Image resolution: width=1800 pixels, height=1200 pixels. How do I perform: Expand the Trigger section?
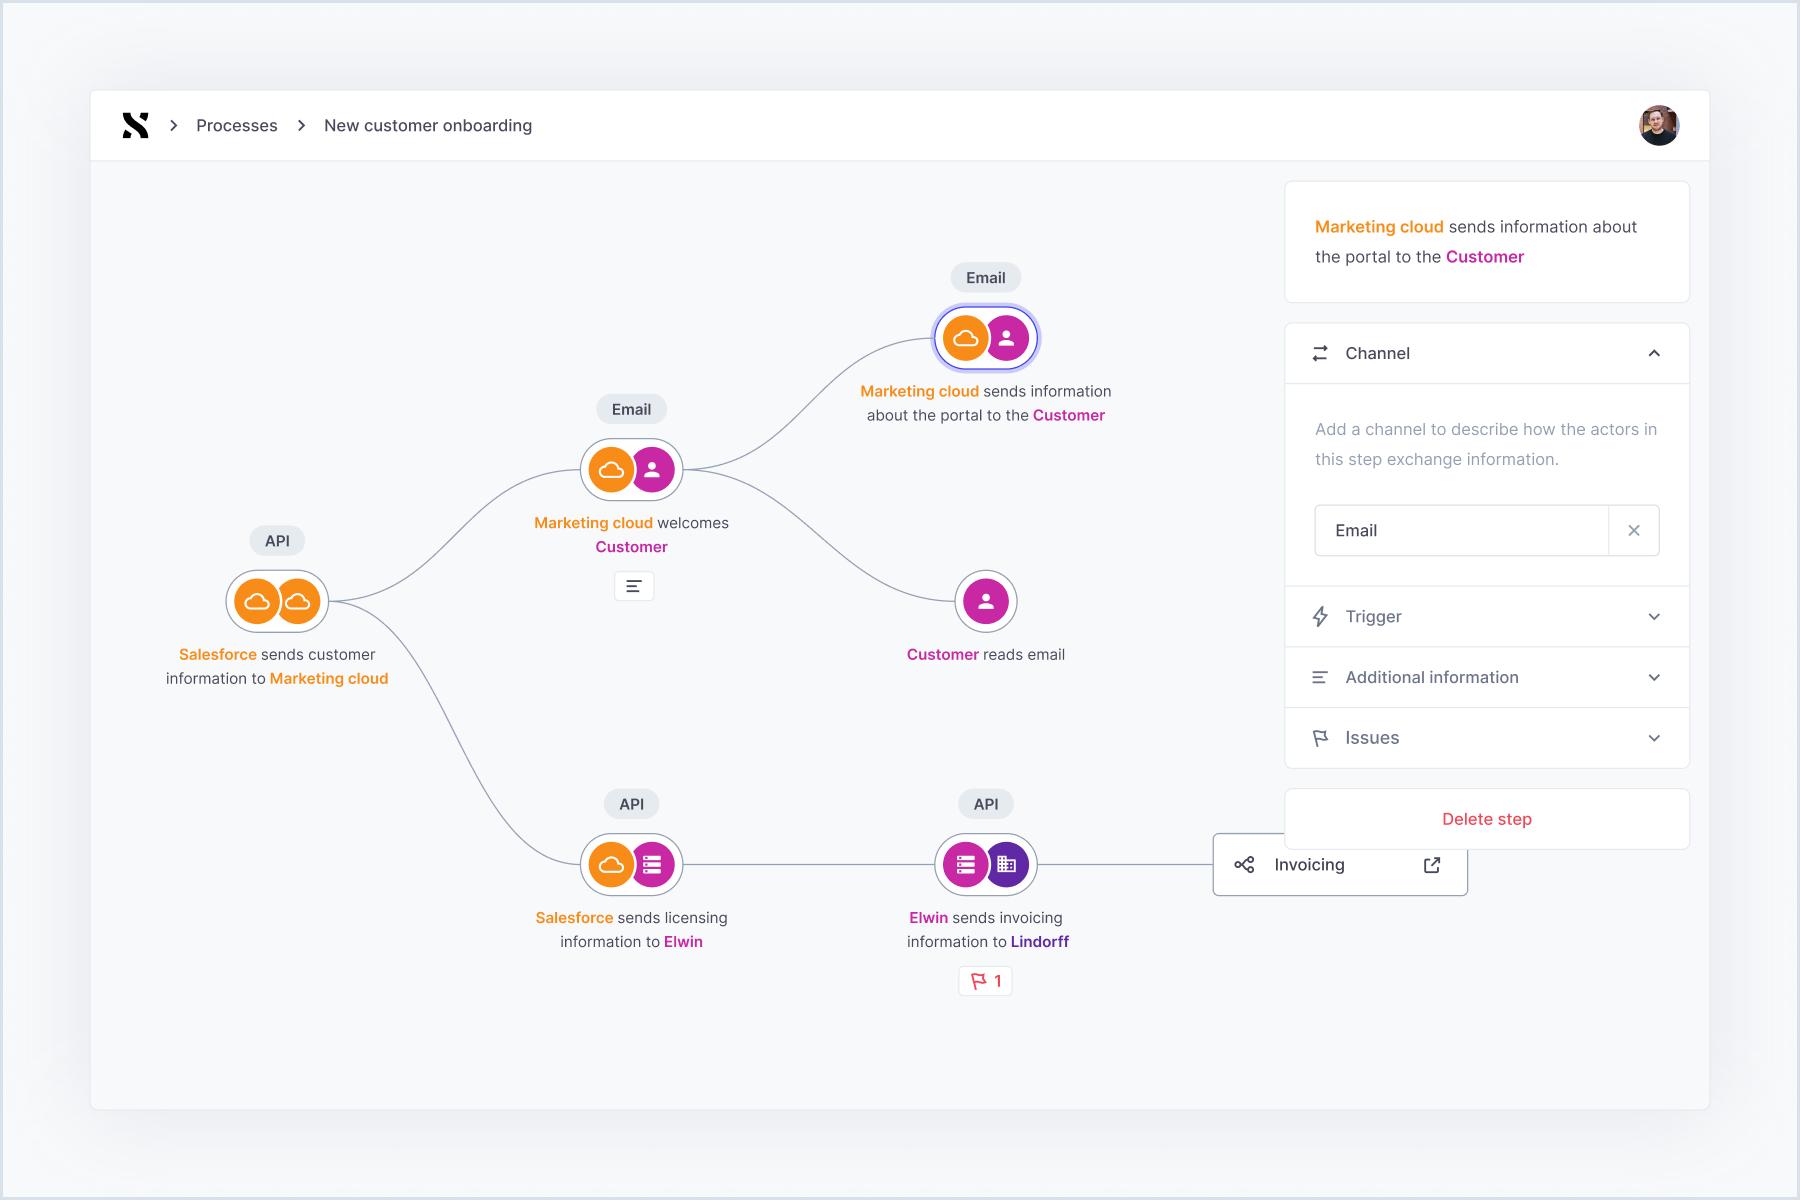tap(1487, 616)
